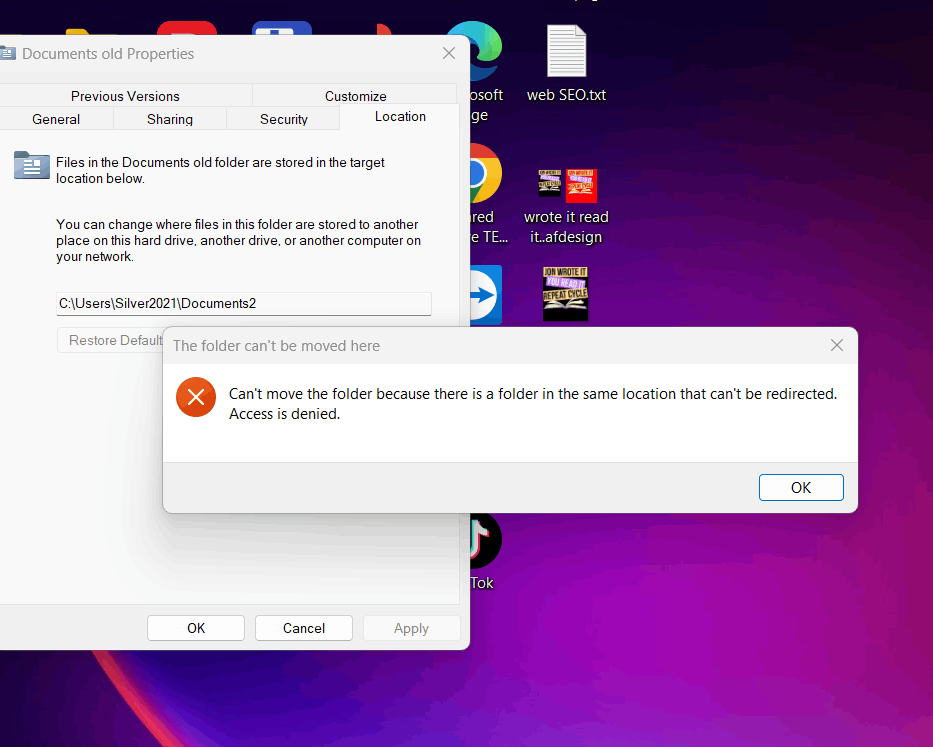Image resolution: width=933 pixels, height=747 pixels.
Task: Open the Security tab
Action: tap(283, 119)
